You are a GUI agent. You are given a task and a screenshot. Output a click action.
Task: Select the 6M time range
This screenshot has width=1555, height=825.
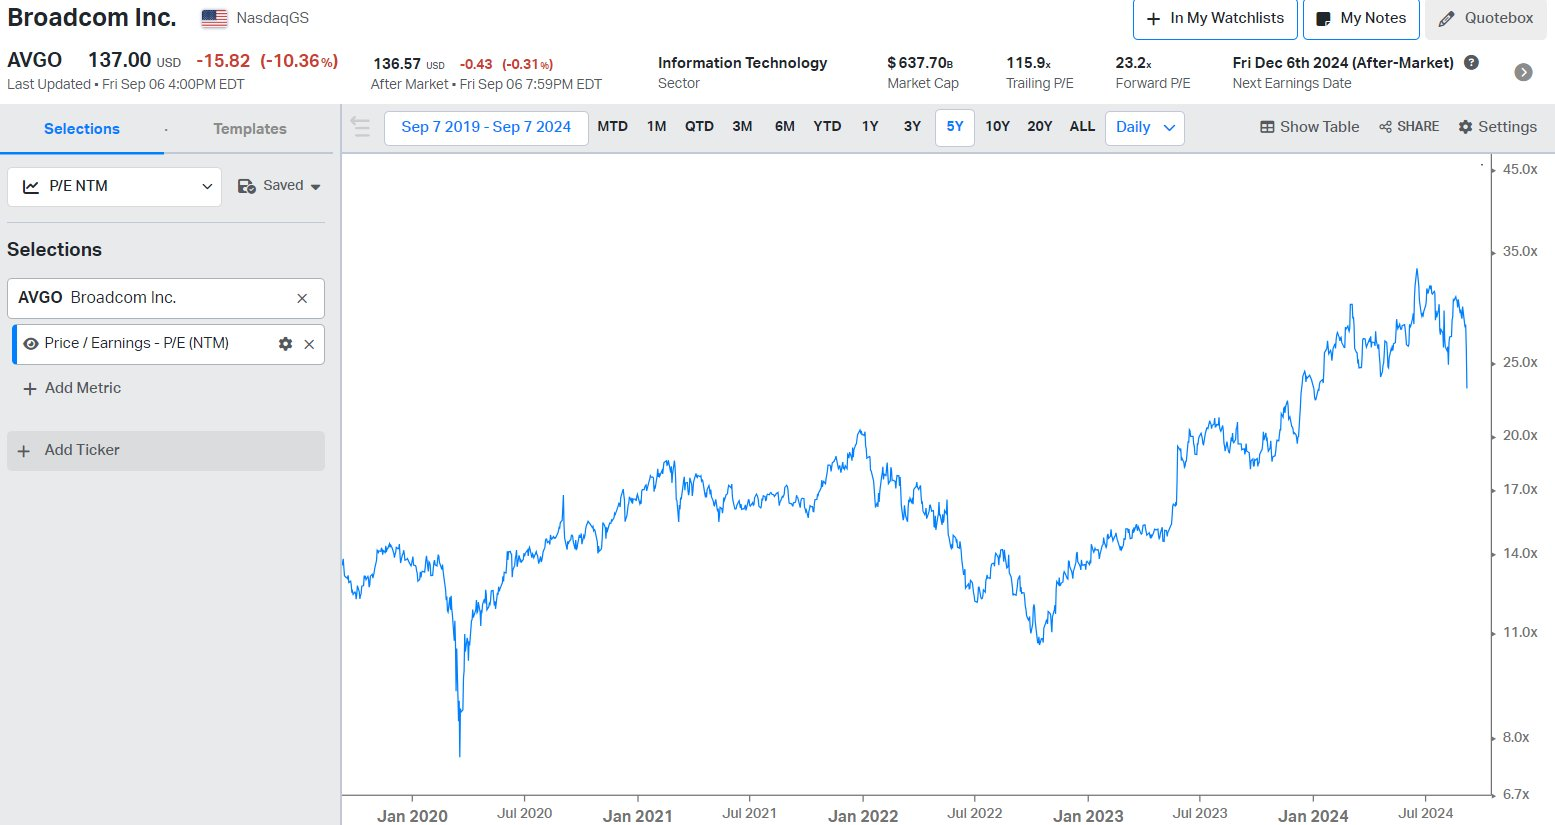784,126
